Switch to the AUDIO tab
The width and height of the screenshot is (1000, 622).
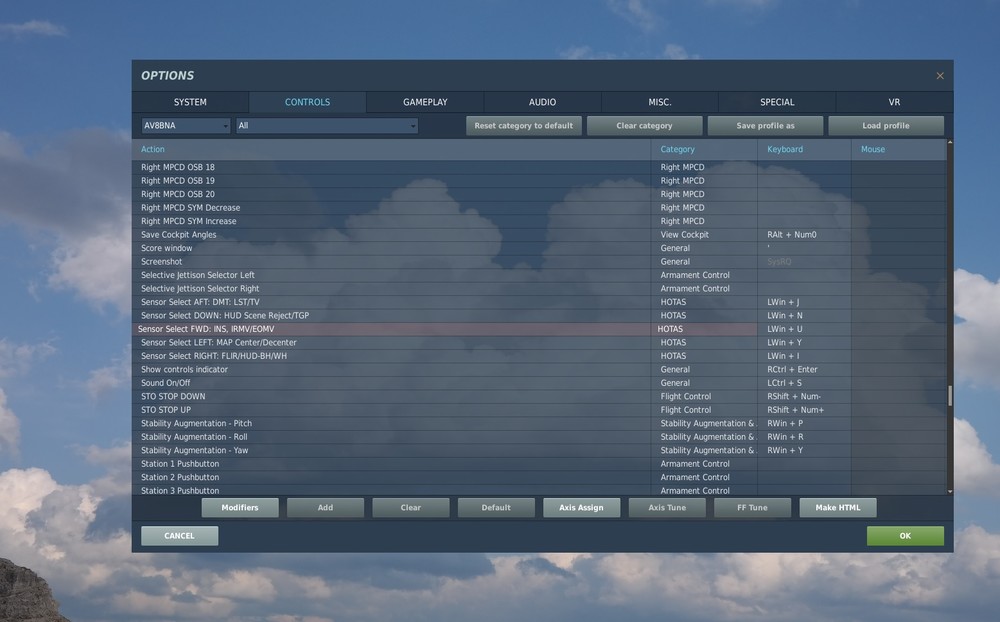(x=542, y=101)
